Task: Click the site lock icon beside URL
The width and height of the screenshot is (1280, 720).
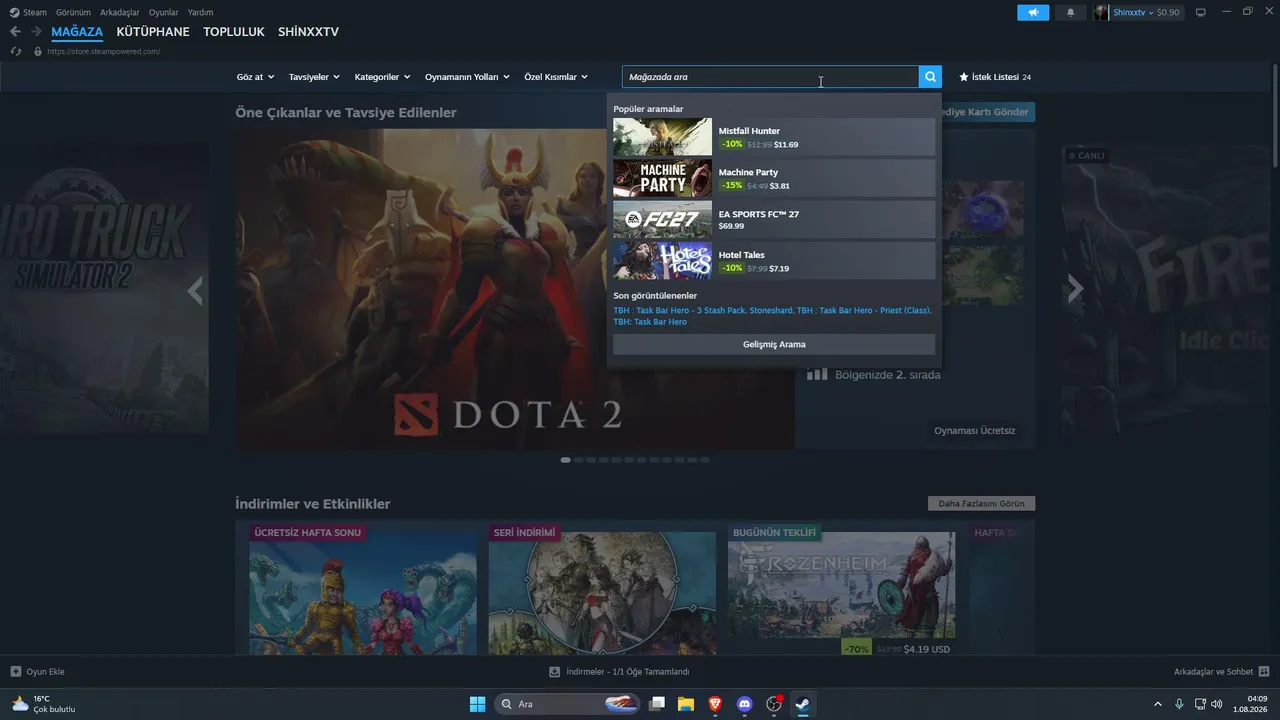Action: (38, 51)
